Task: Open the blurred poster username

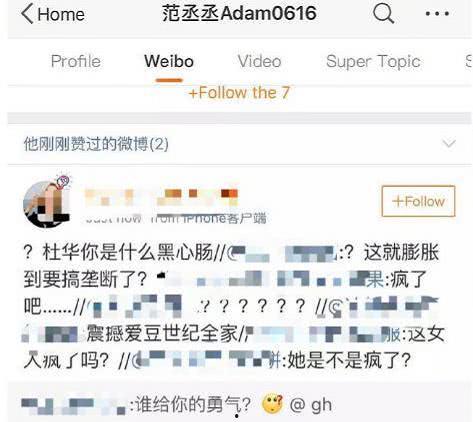Action: [x=162, y=196]
